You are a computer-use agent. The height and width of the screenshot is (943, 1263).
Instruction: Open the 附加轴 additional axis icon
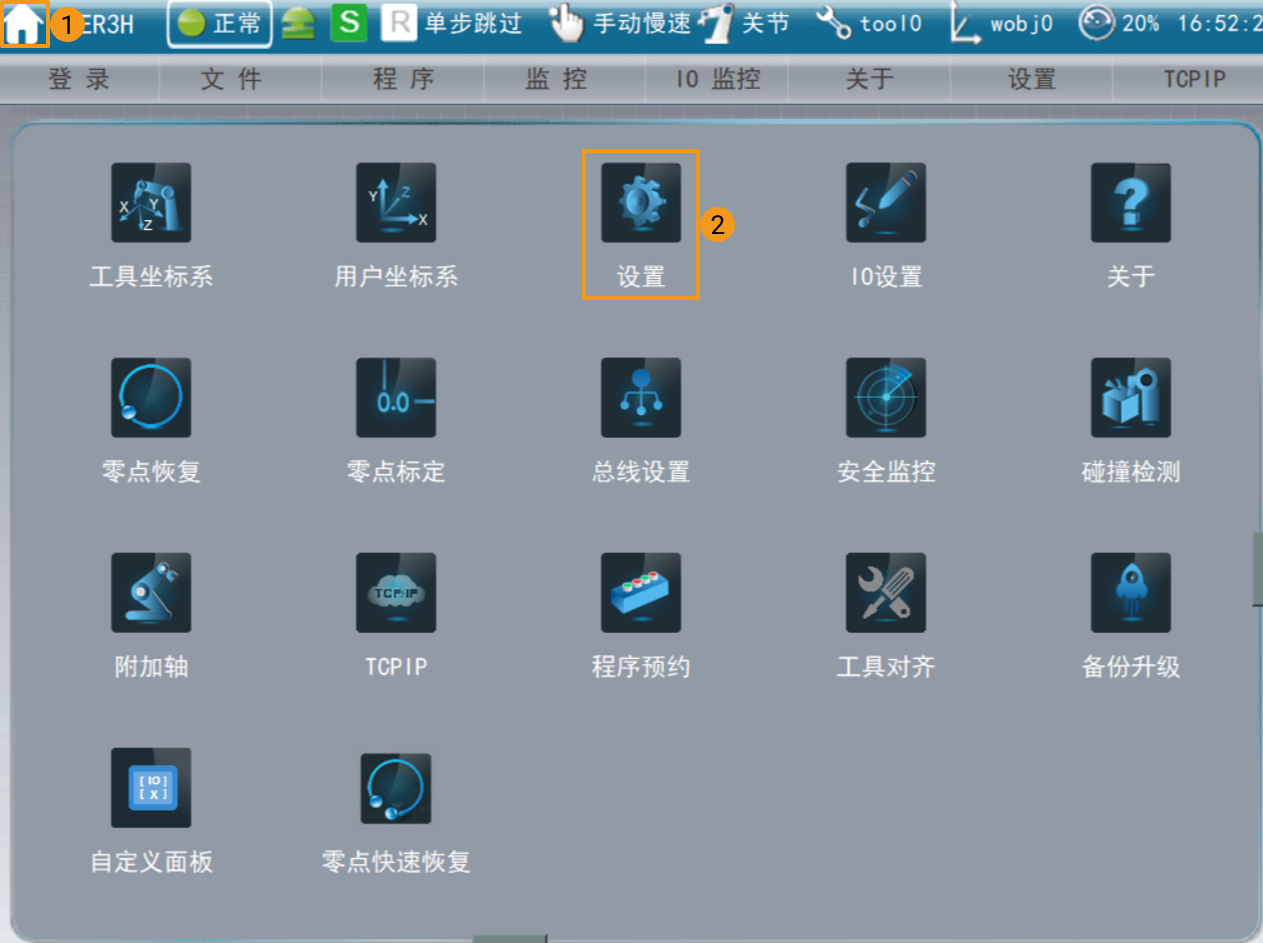[x=151, y=593]
